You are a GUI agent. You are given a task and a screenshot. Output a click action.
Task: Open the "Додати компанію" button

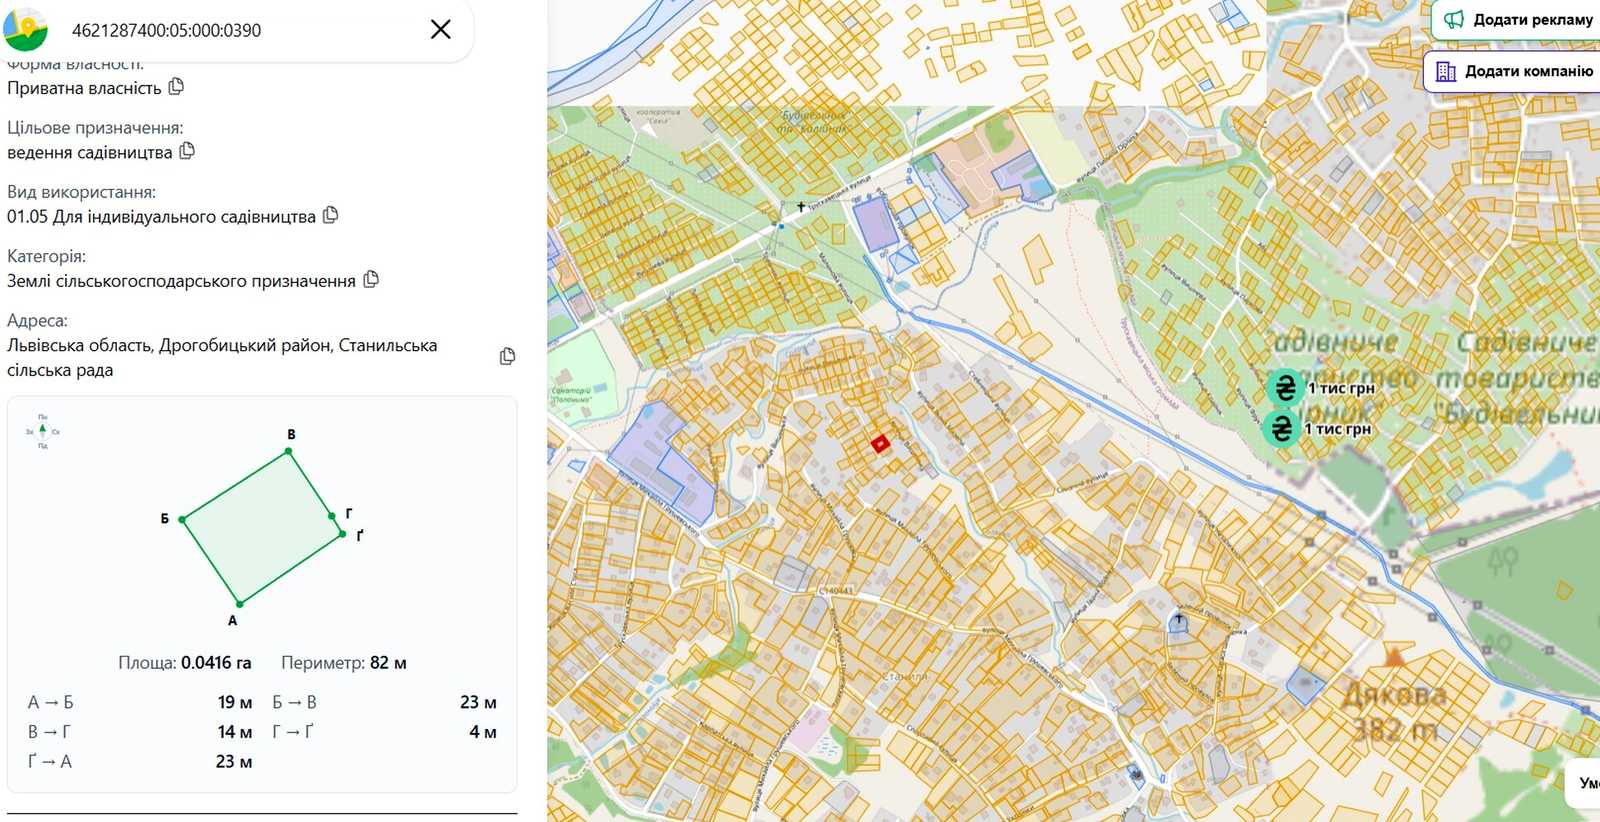click(1514, 71)
